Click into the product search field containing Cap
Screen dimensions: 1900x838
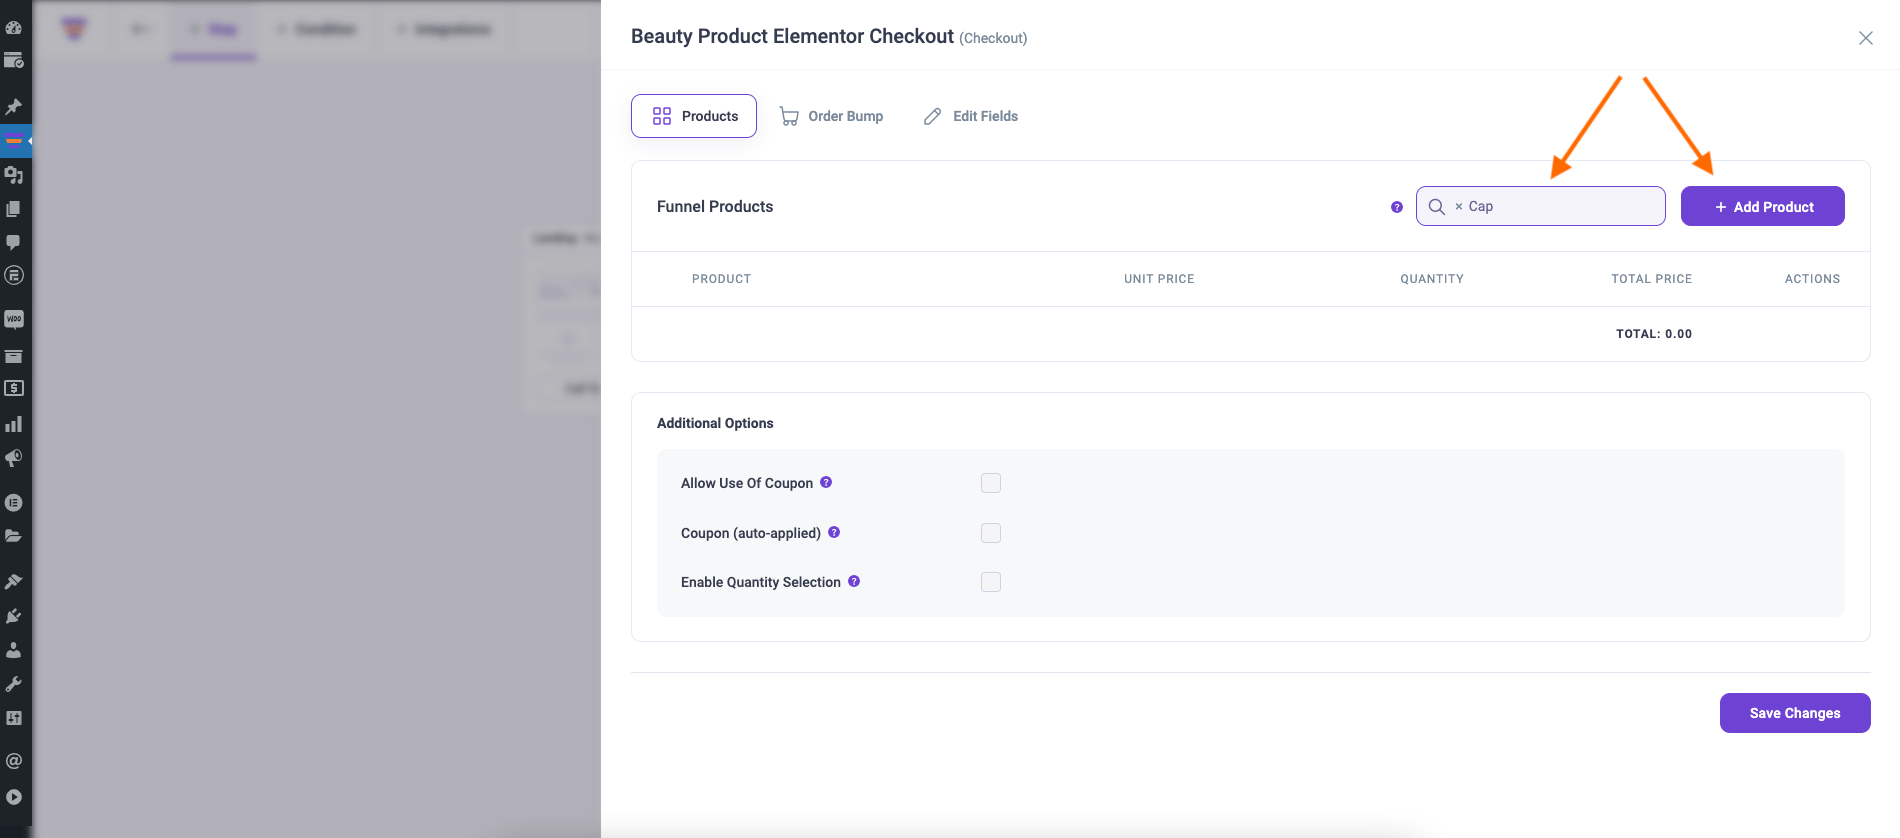1541,206
